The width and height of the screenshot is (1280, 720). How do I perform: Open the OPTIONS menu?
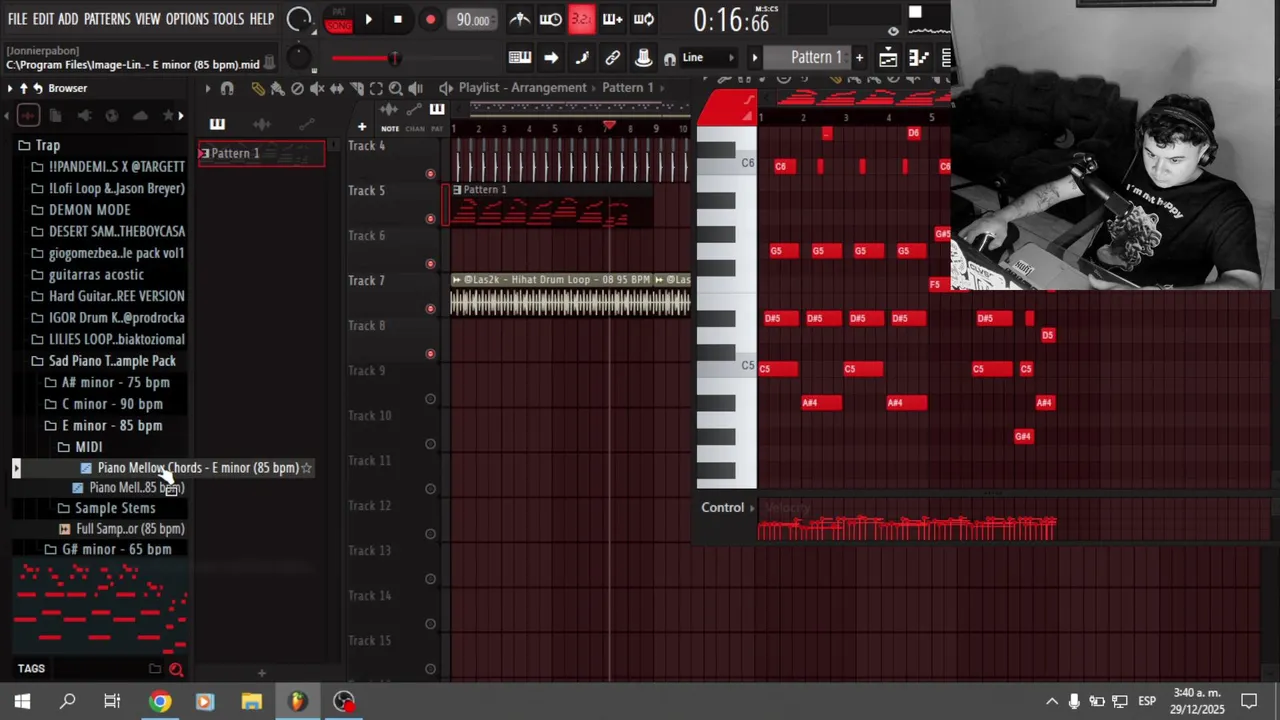[187, 19]
